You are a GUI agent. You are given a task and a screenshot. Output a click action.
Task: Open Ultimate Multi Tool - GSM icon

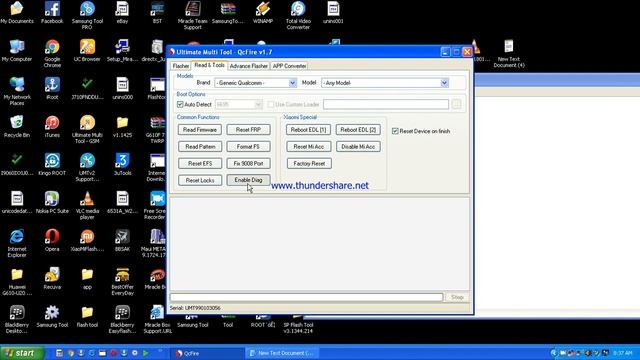click(87, 129)
